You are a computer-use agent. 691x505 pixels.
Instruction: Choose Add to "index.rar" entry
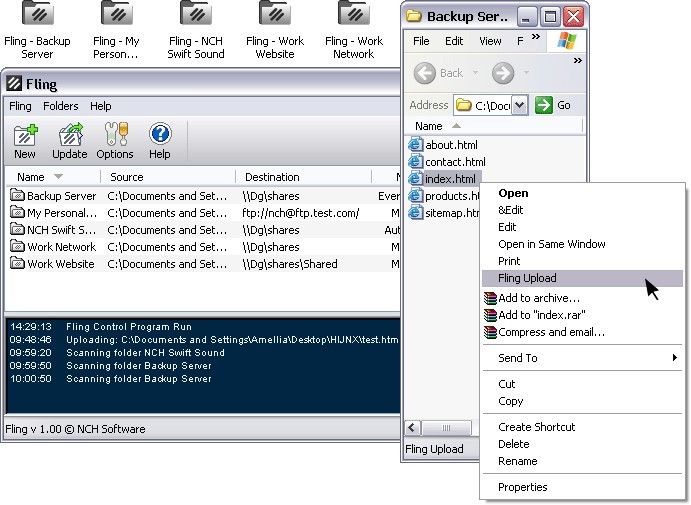click(582, 315)
